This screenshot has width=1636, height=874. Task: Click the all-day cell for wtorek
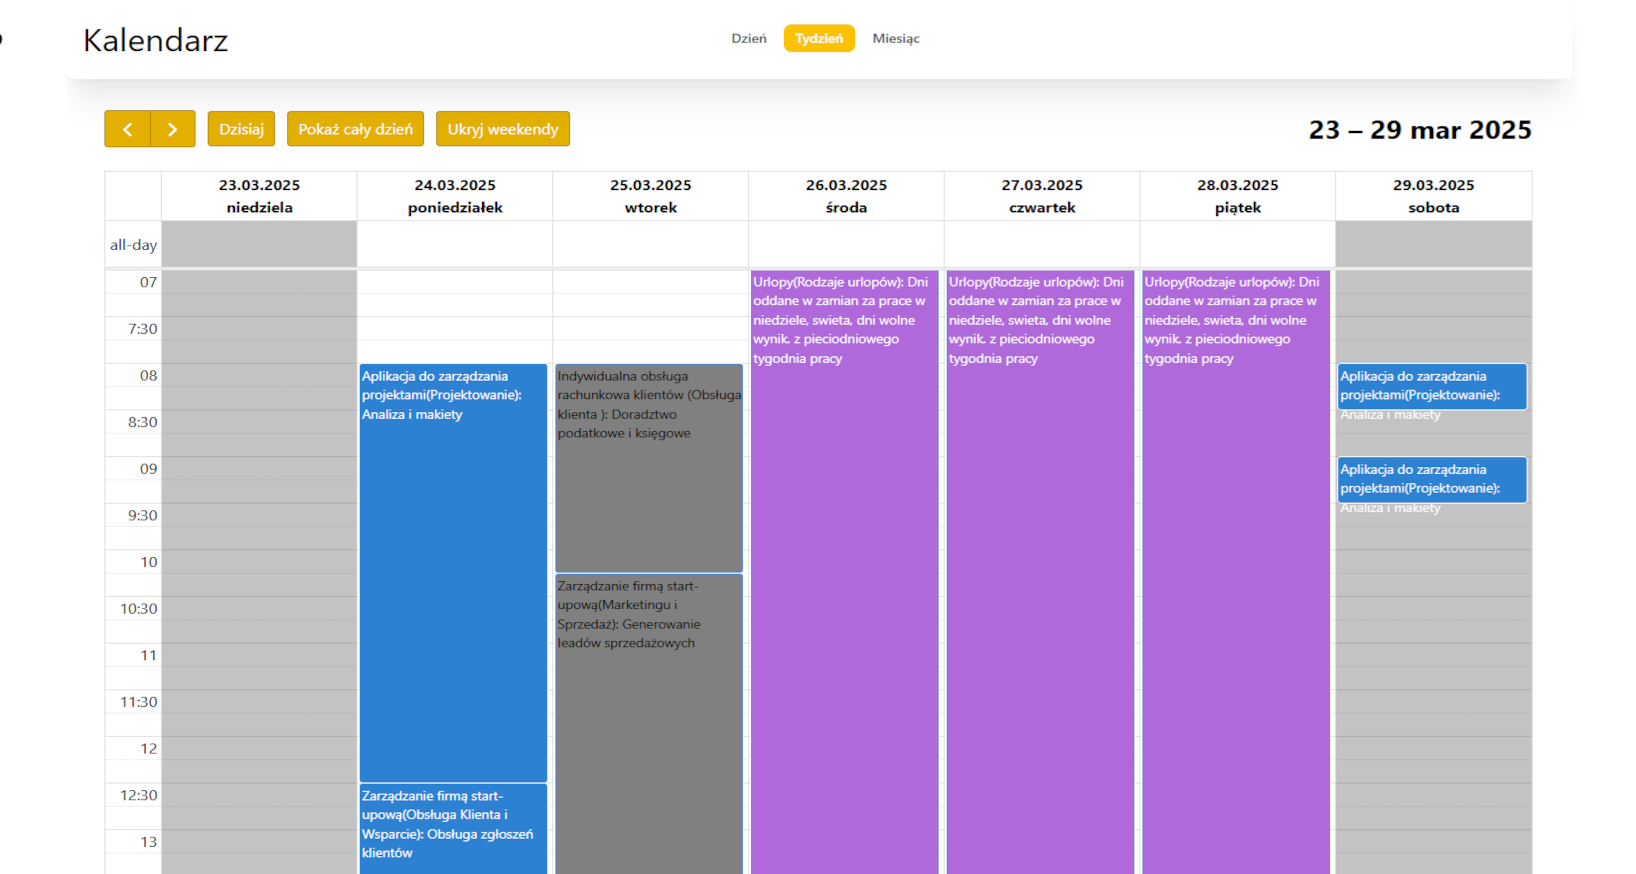click(x=651, y=244)
